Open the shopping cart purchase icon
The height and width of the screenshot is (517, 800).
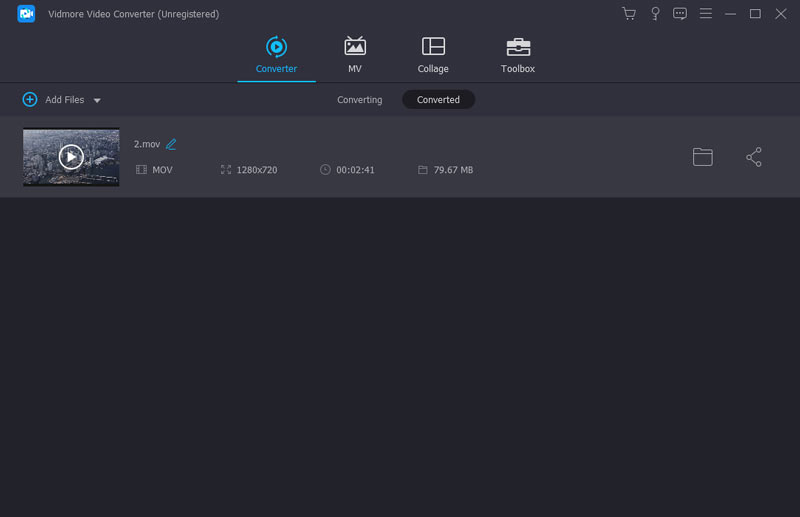[629, 14]
